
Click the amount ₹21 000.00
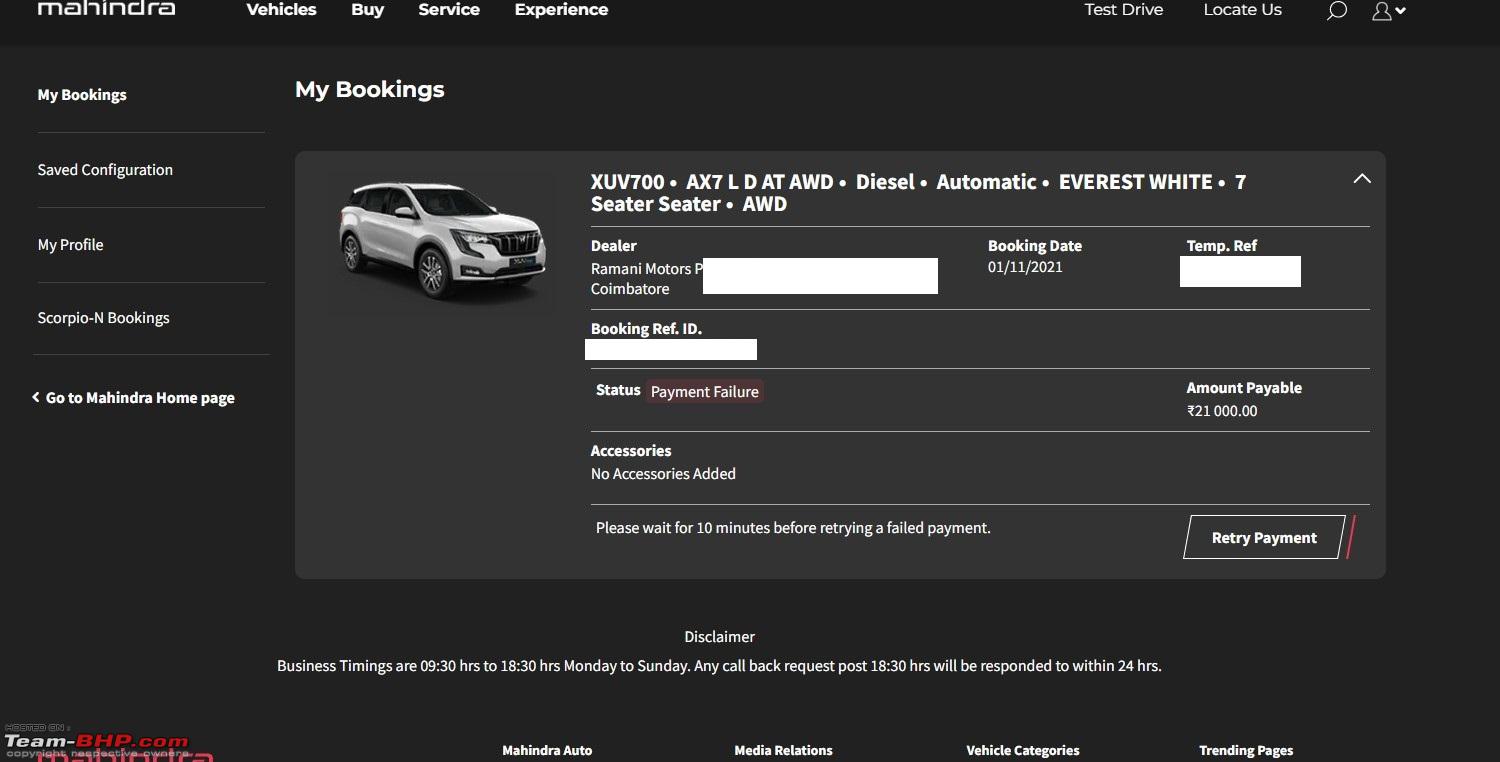[x=1222, y=411]
